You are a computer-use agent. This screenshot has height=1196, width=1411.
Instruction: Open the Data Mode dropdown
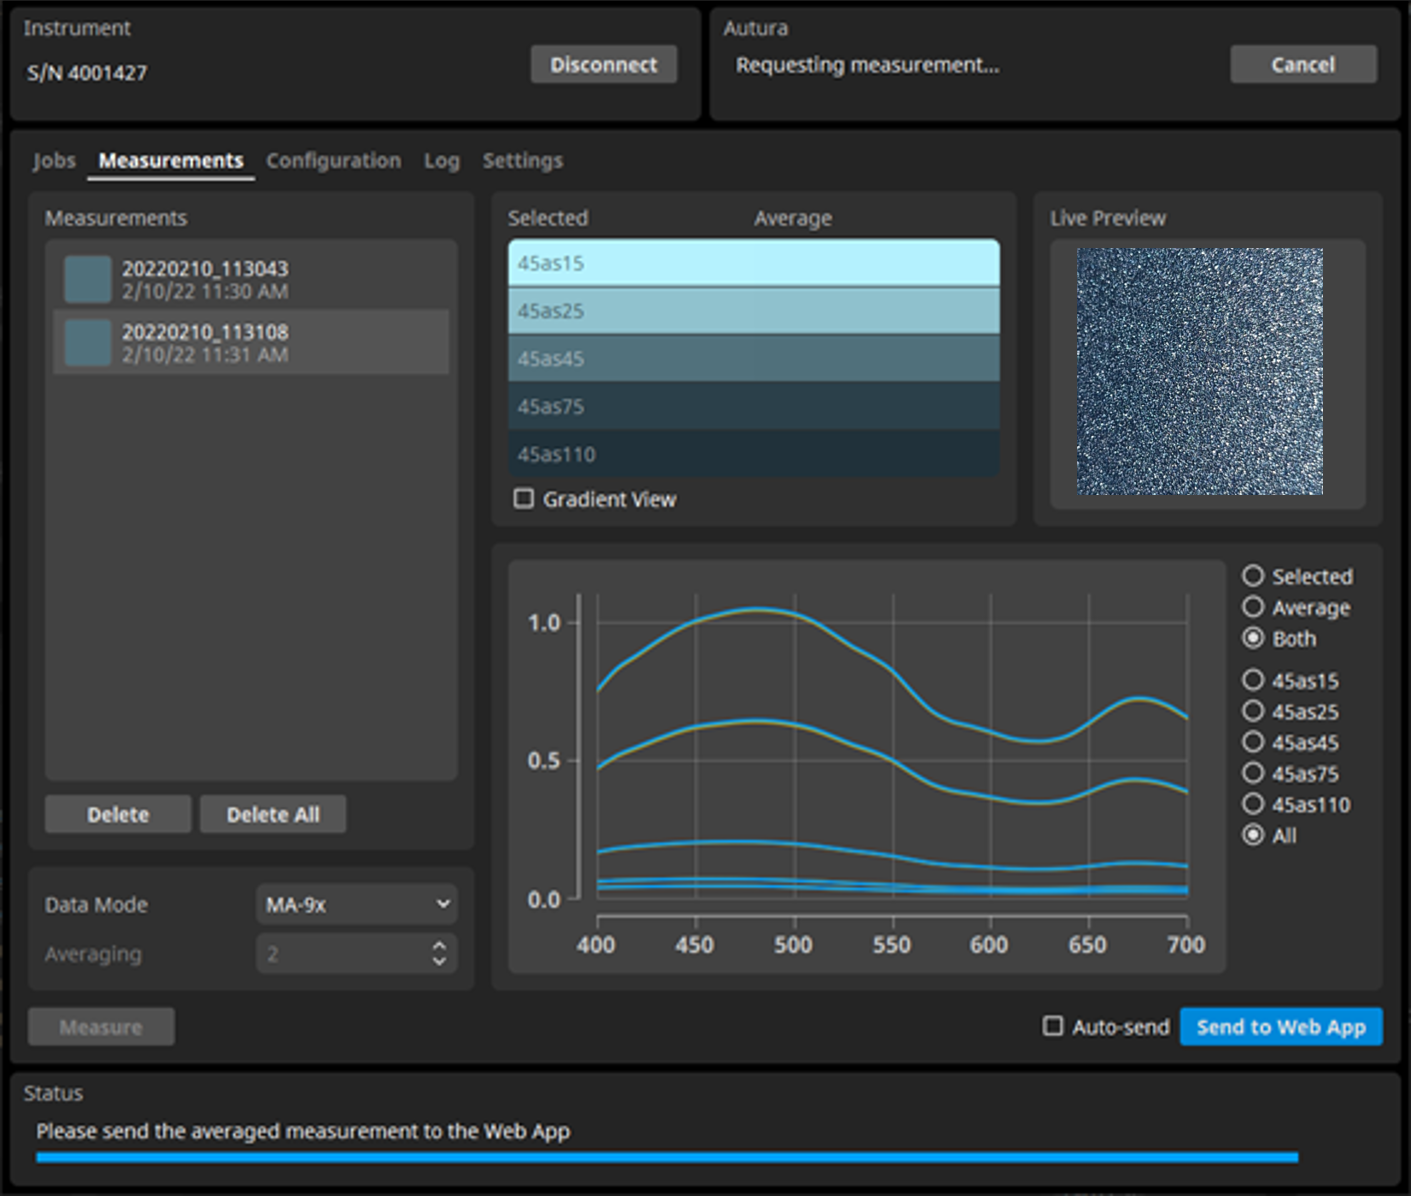pos(356,904)
